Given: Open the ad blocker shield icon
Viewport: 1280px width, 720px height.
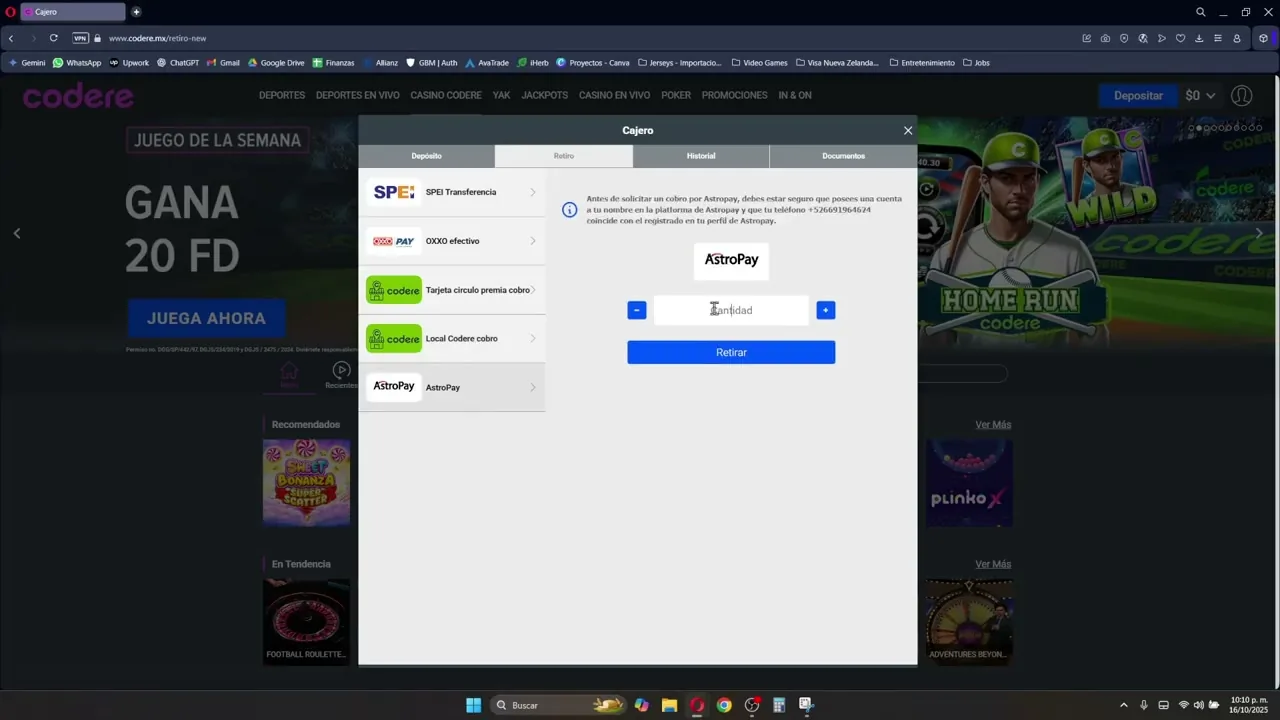Looking at the screenshot, I should point(1124,38).
